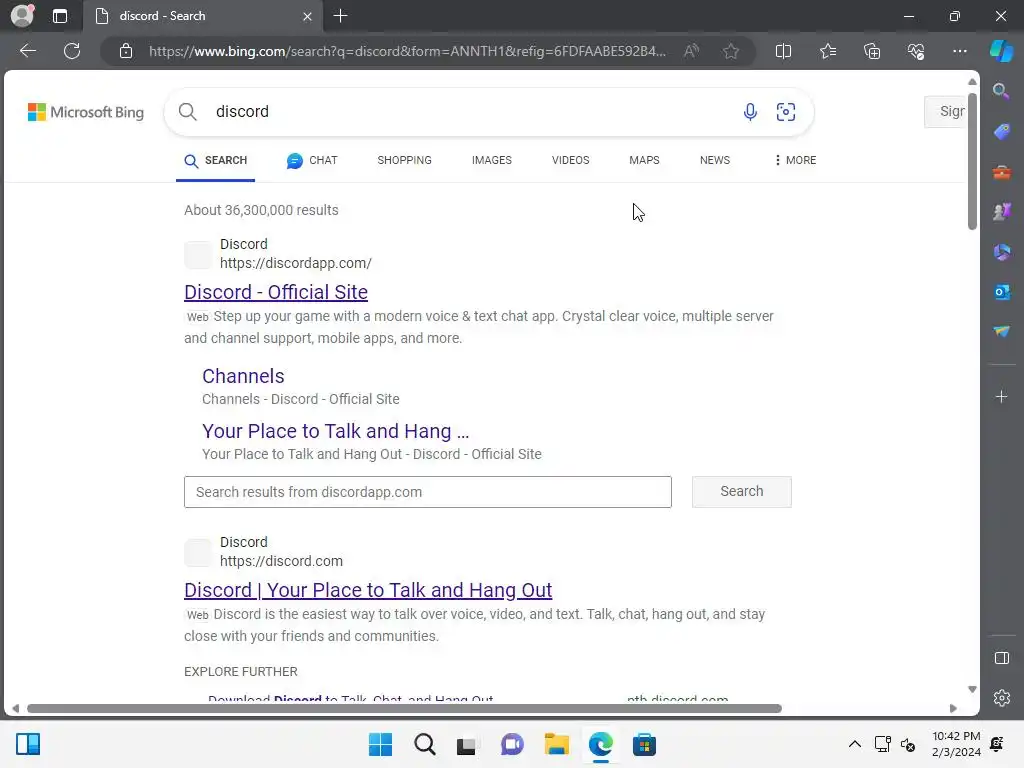1024x768 pixels.
Task: Open sidebar Tools briefcase icon
Action: [x=1001, y=172]
